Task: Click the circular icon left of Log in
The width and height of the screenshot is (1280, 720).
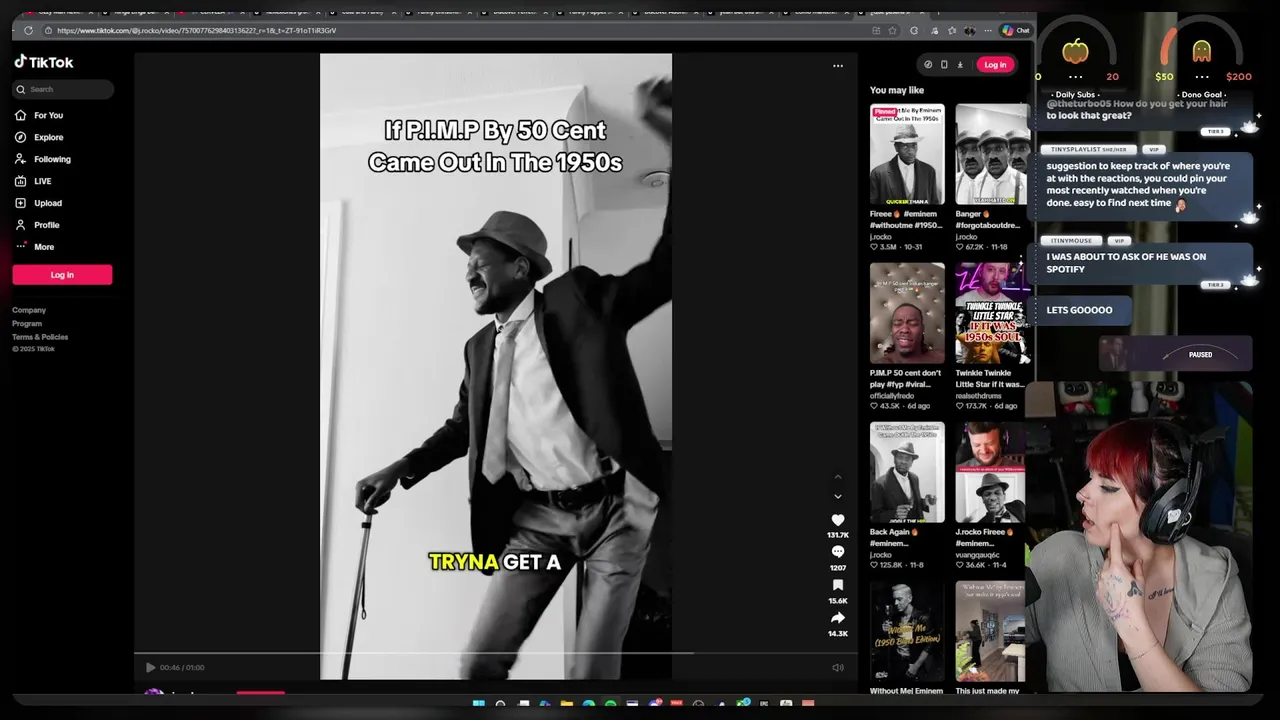Action: (928, 64)
